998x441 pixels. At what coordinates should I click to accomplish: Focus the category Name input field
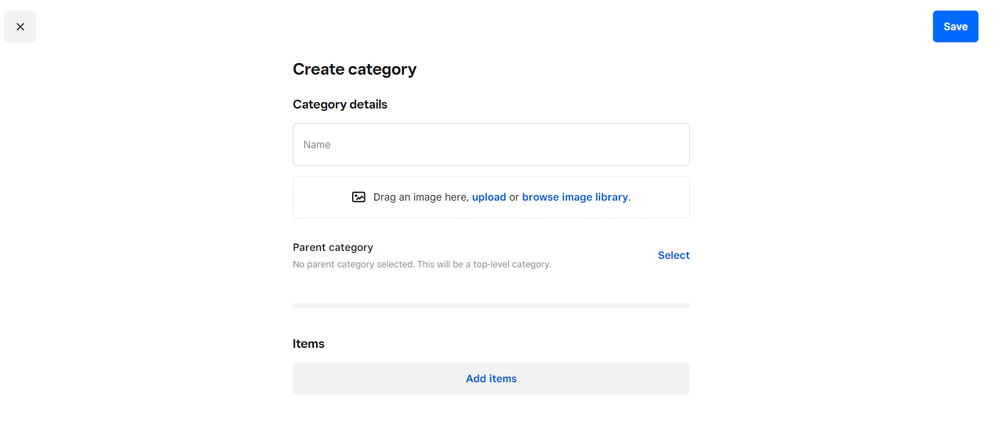[491, 145]
